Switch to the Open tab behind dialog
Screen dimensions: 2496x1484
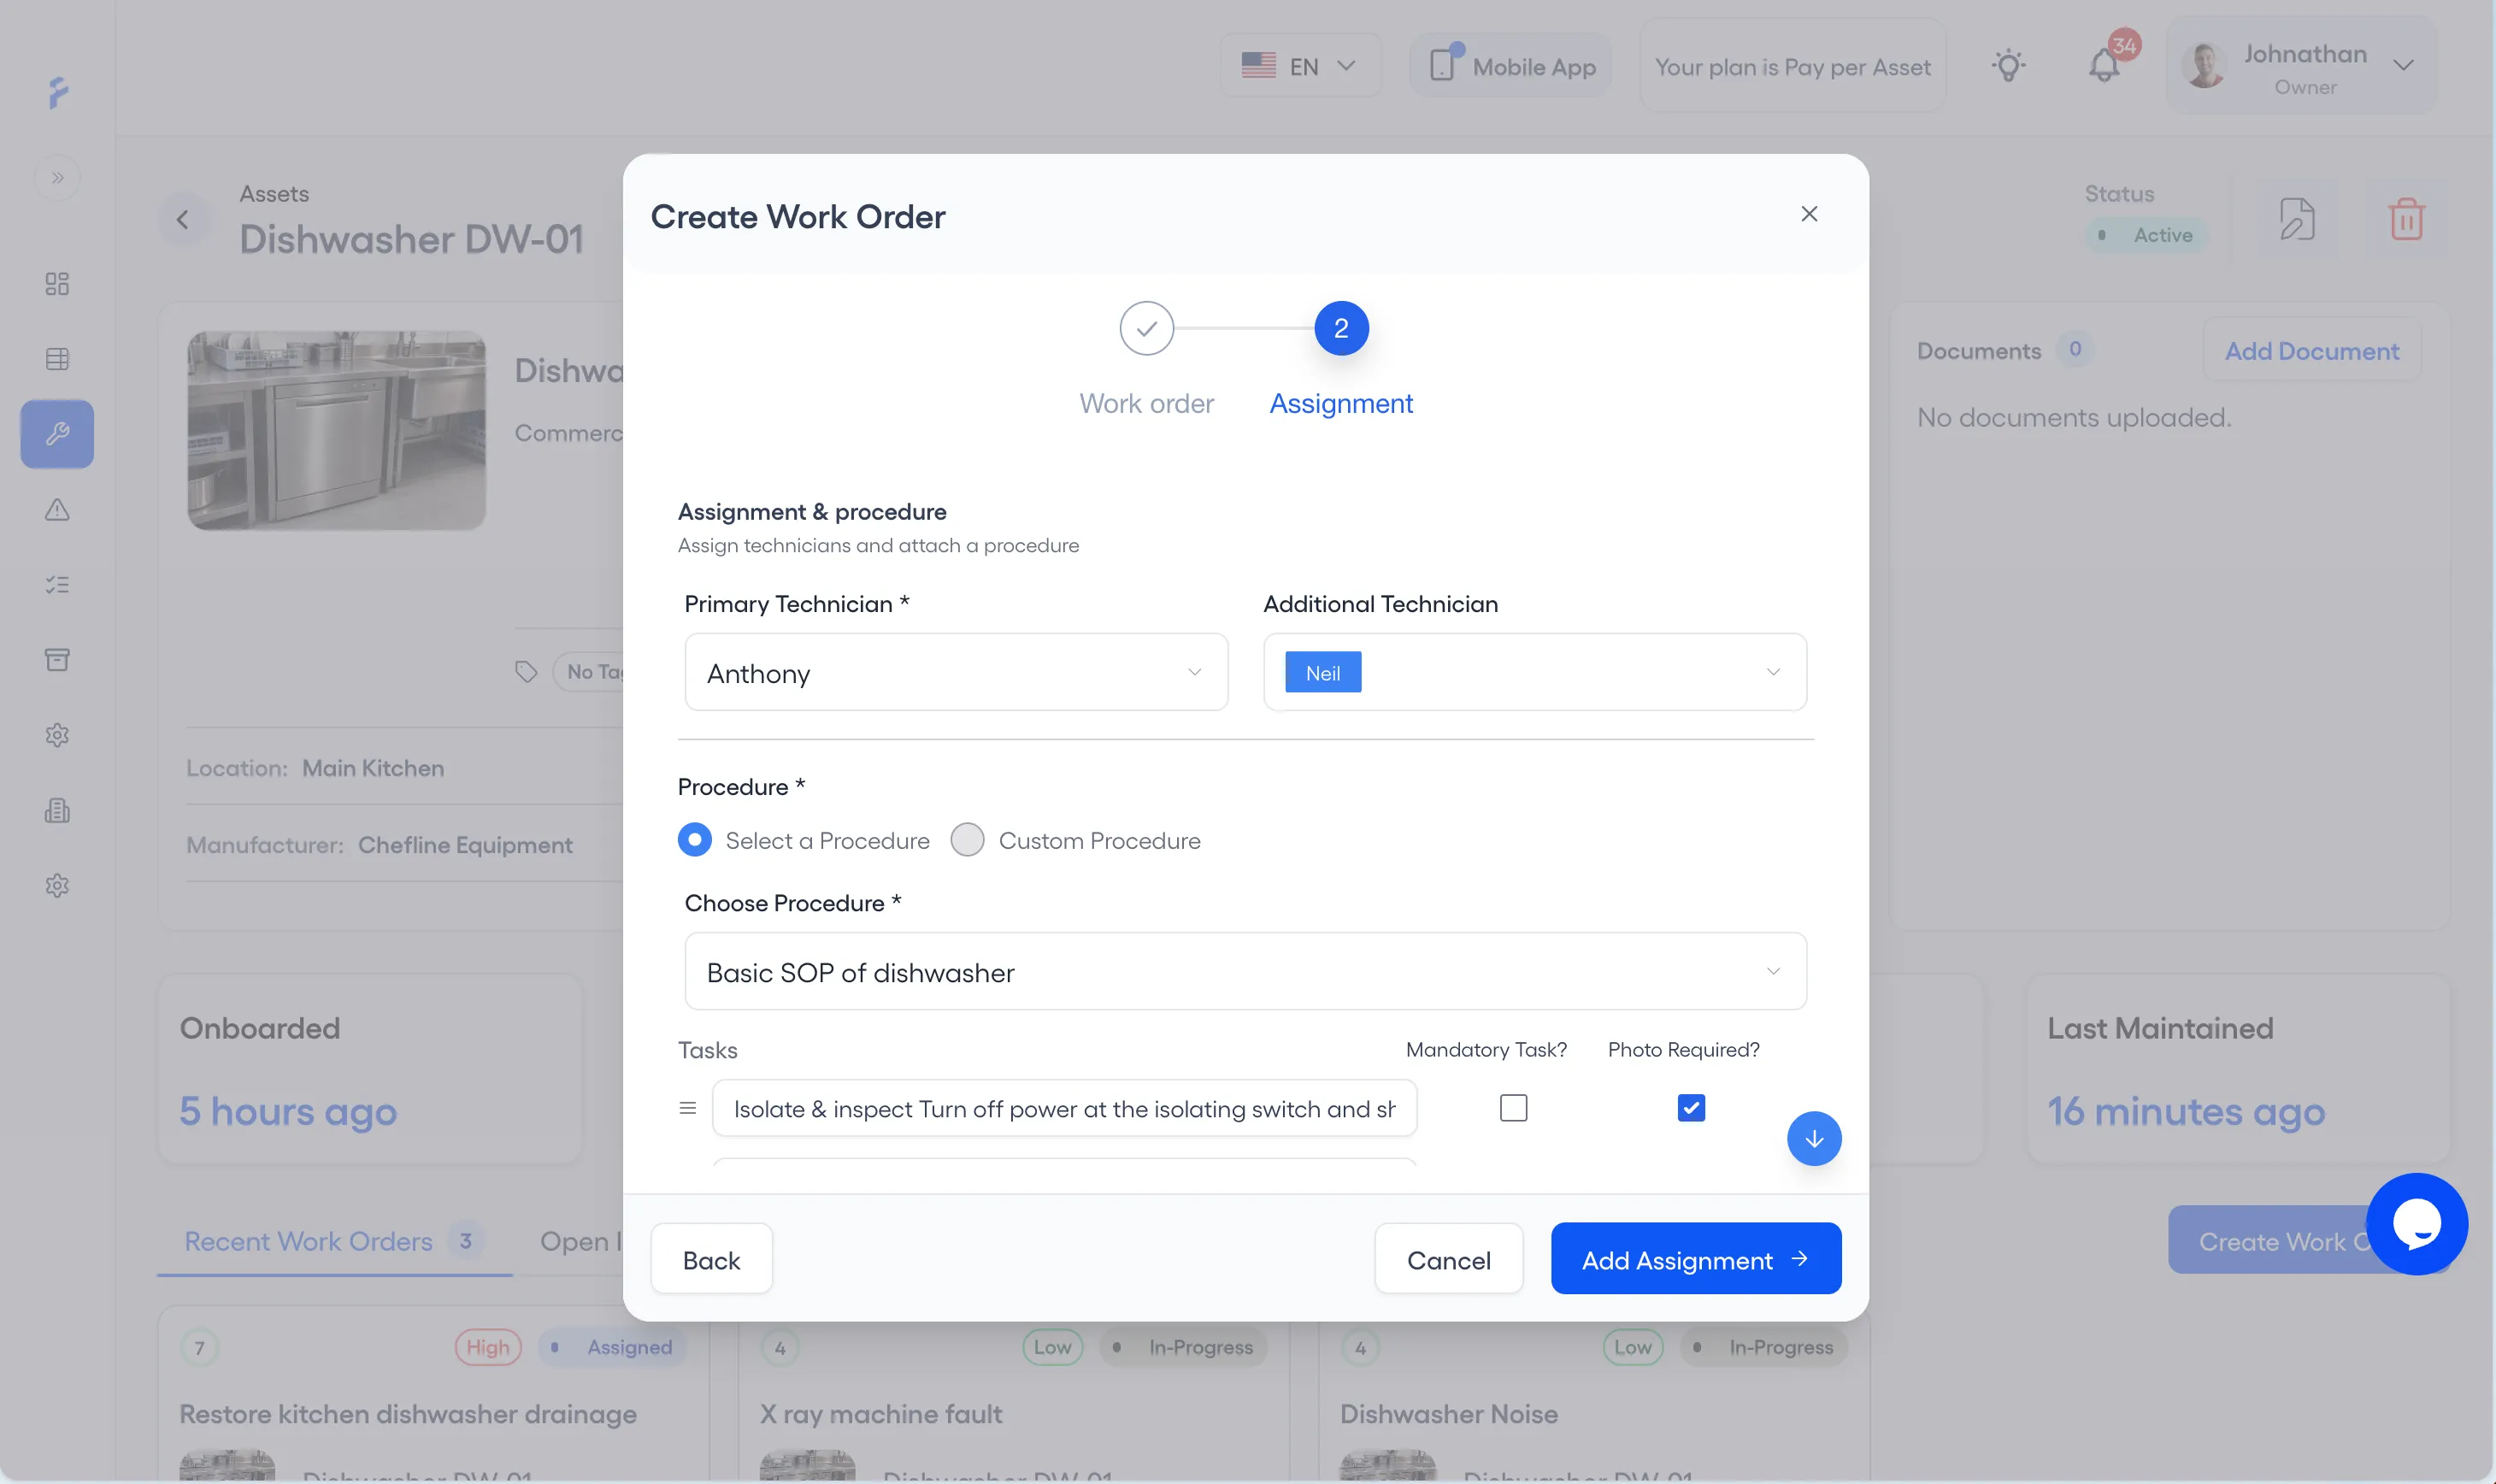(580, 1241)
